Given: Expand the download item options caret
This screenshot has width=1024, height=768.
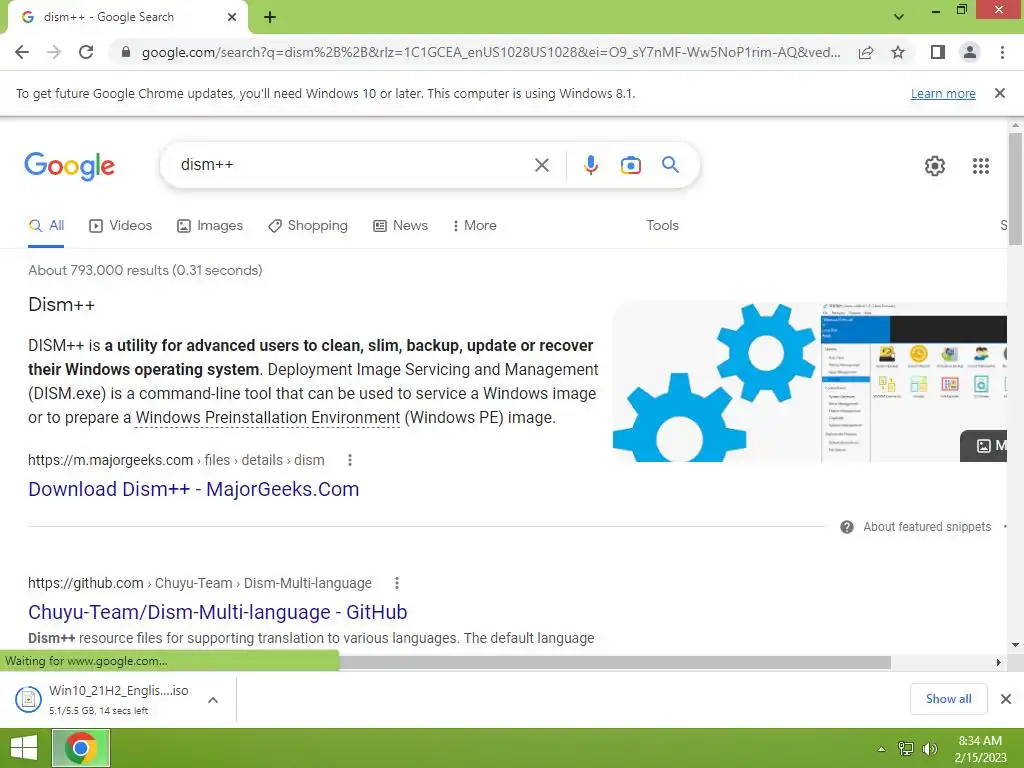Looking at the screenshot, I should (x=213, y=699).
